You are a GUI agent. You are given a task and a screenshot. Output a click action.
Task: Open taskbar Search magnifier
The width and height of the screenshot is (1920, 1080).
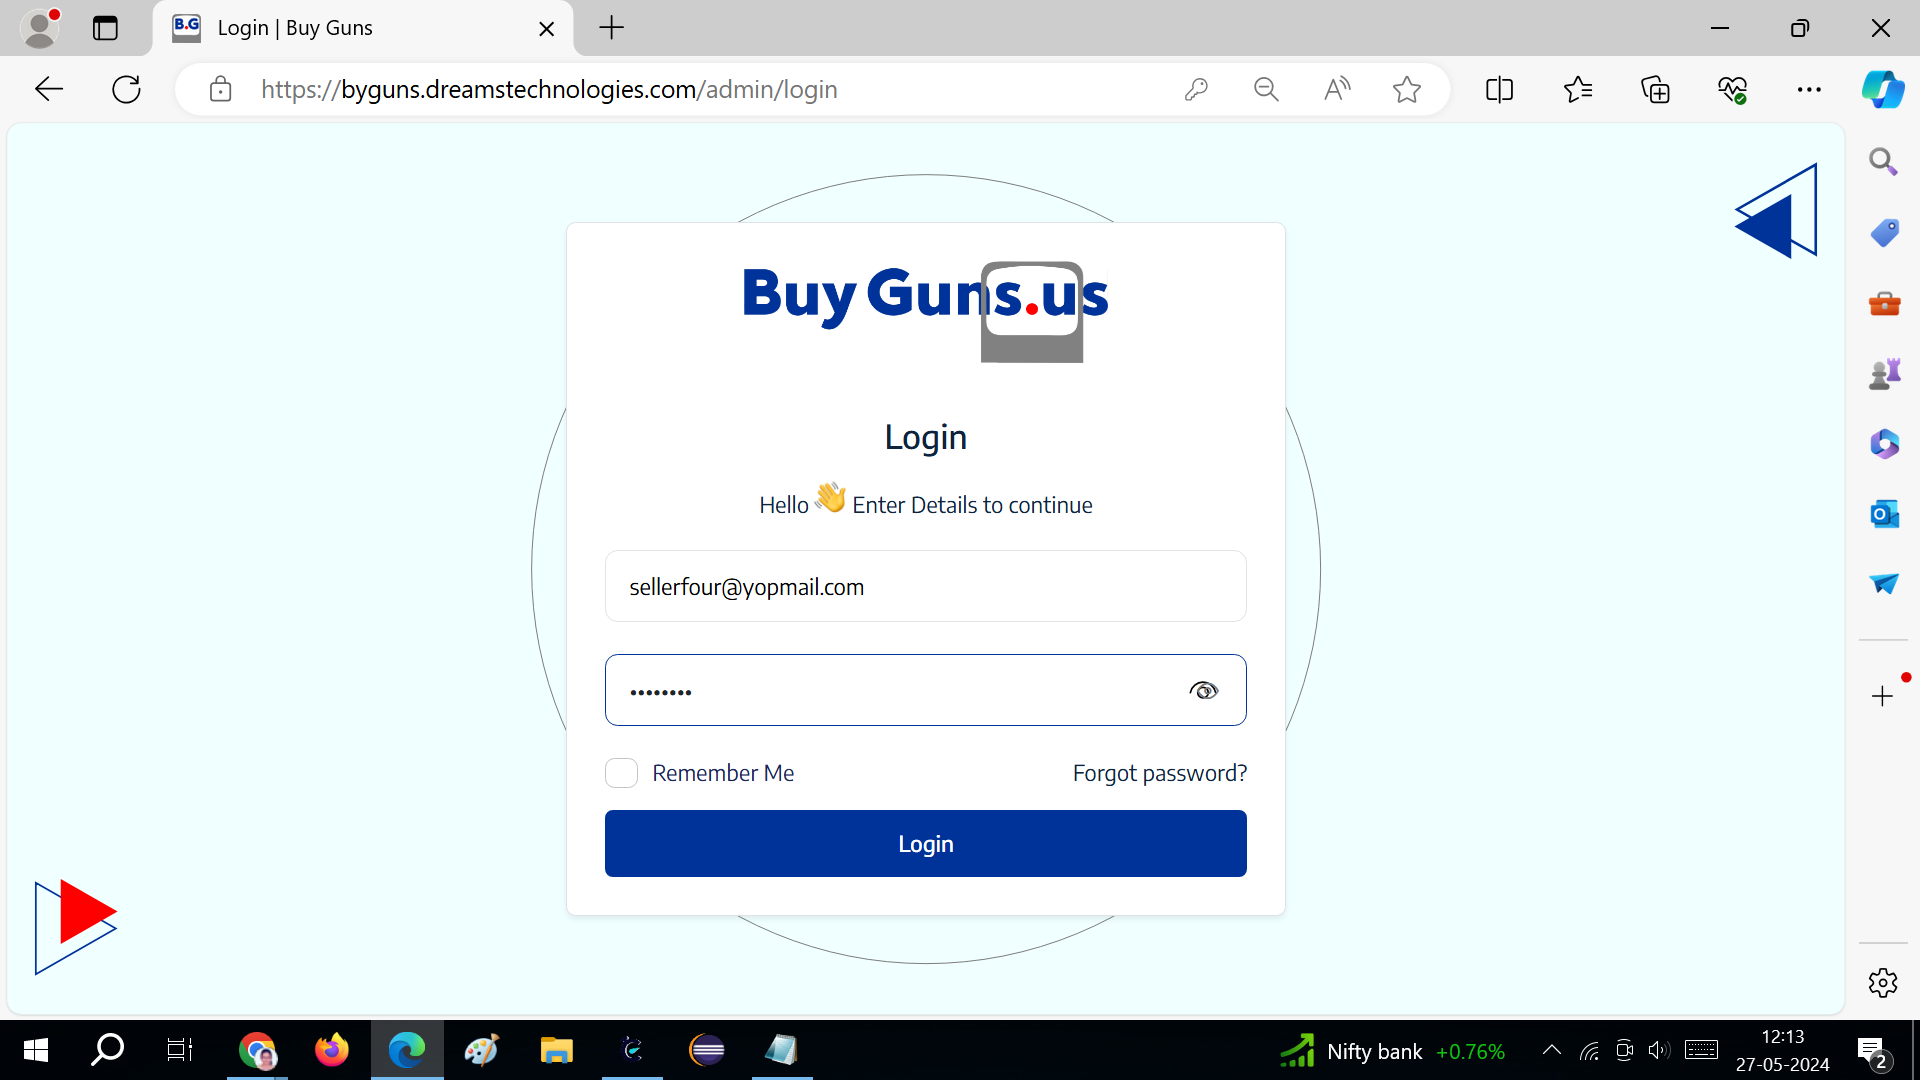tap(107, 1050)
